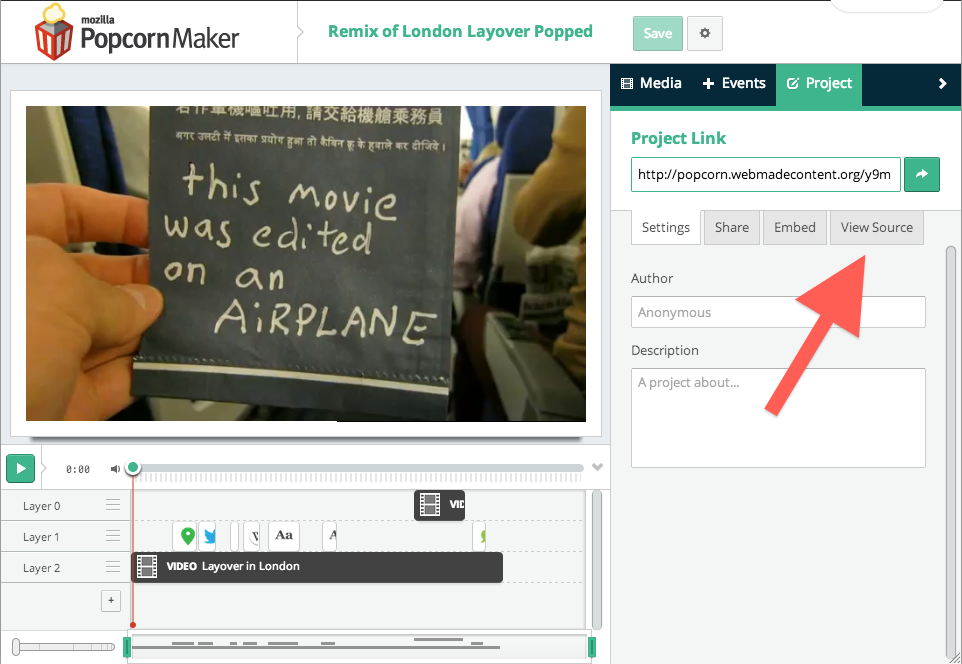Screen dimensions: 962x664
Task: Open Layer 2 handle menu
Action: point(113,568)
